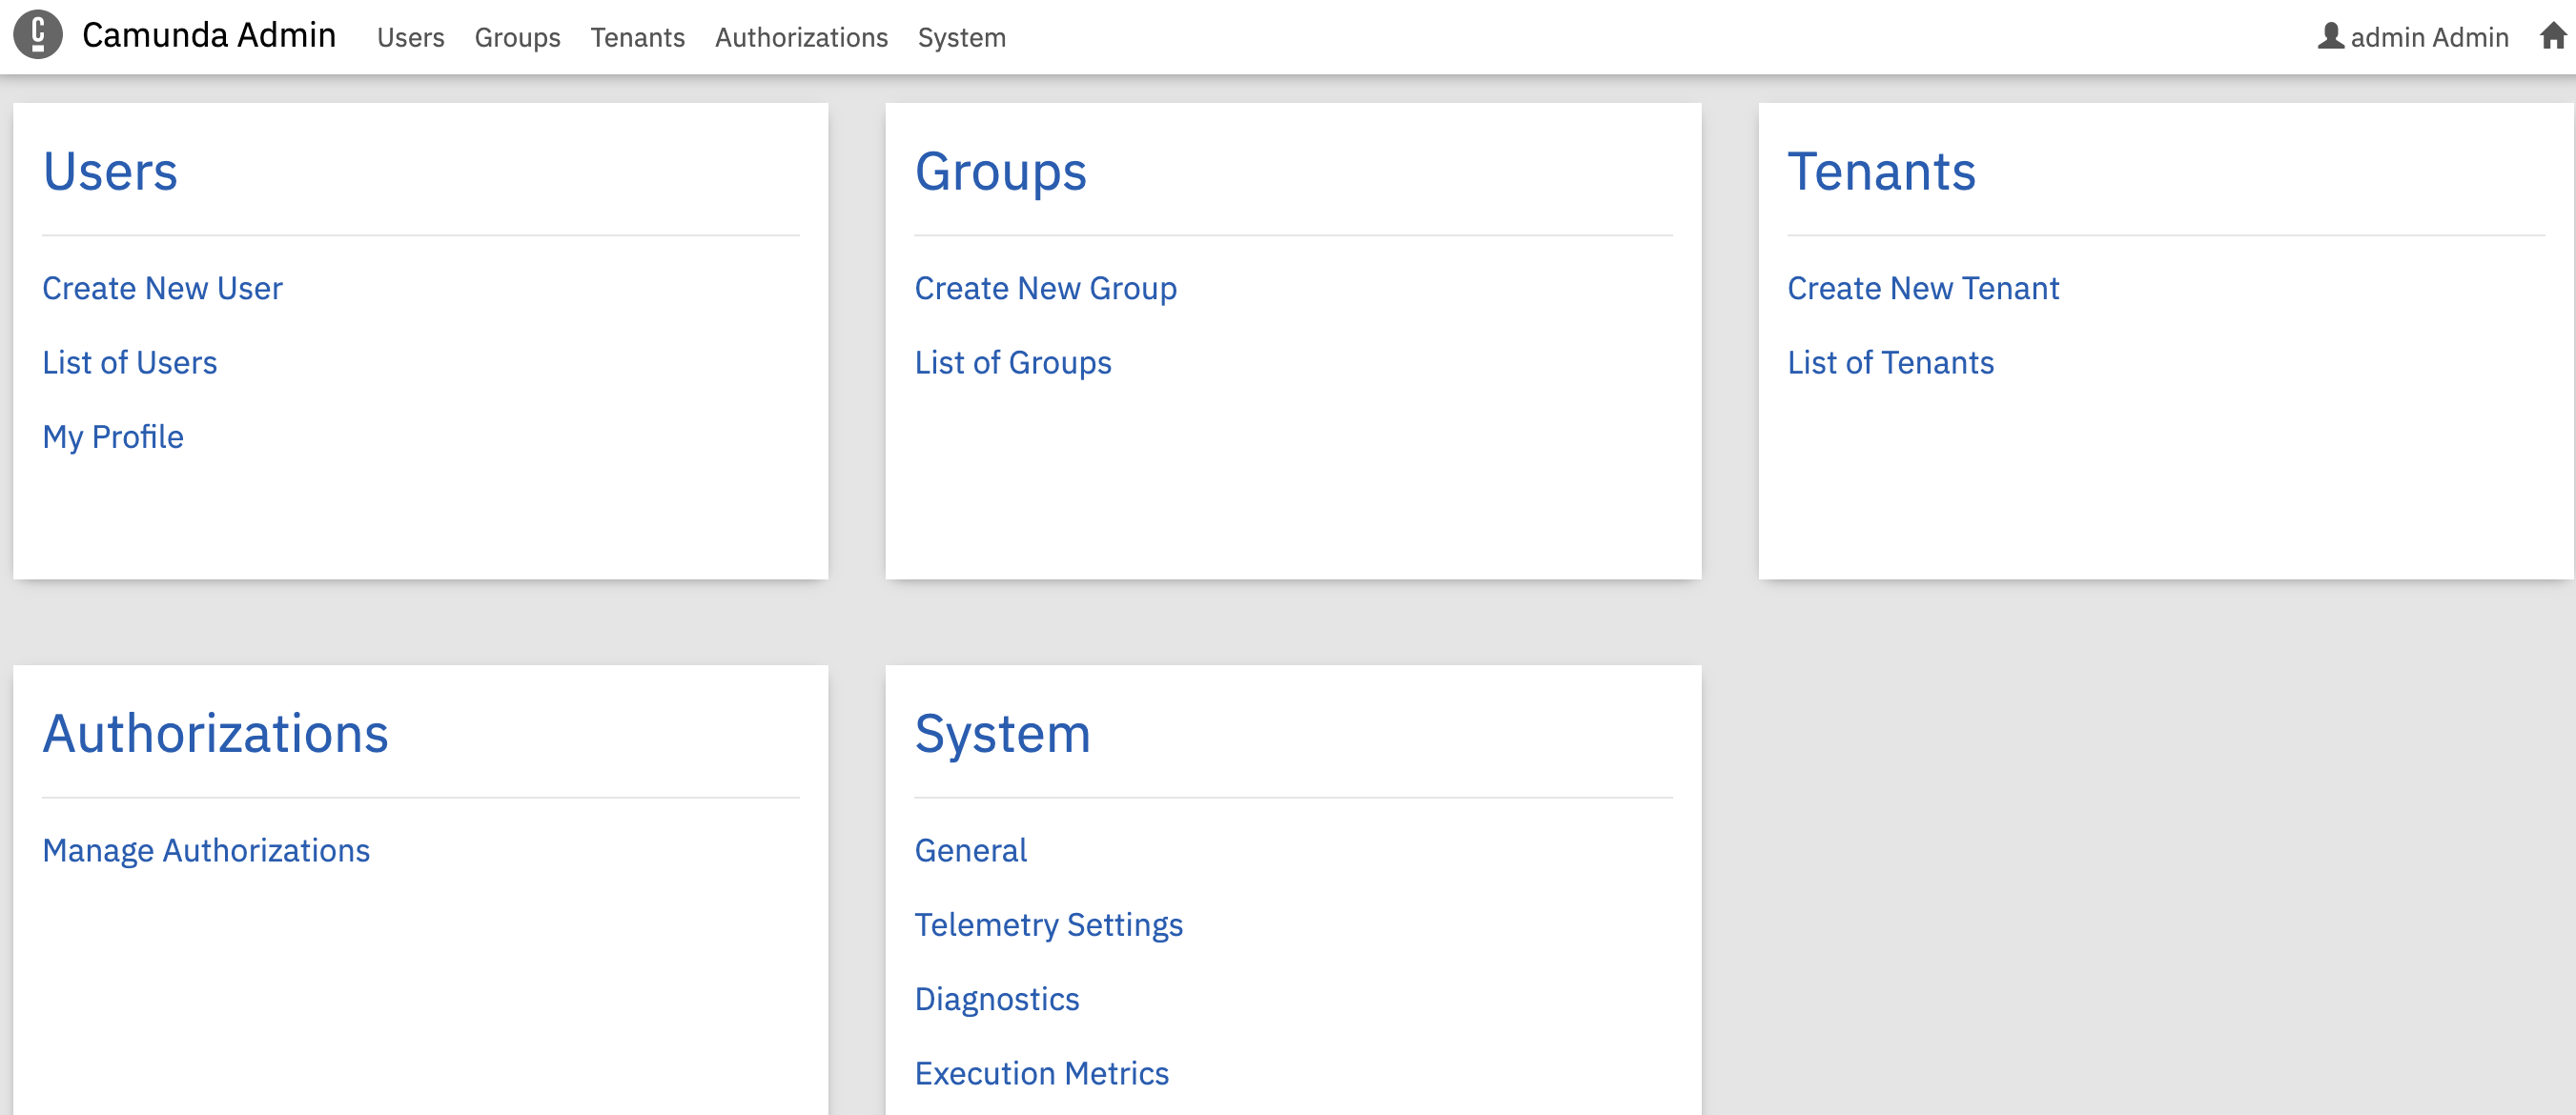Open Authorizations in top navigation
Screen dimensions: 2576x1115
(801, 38)
